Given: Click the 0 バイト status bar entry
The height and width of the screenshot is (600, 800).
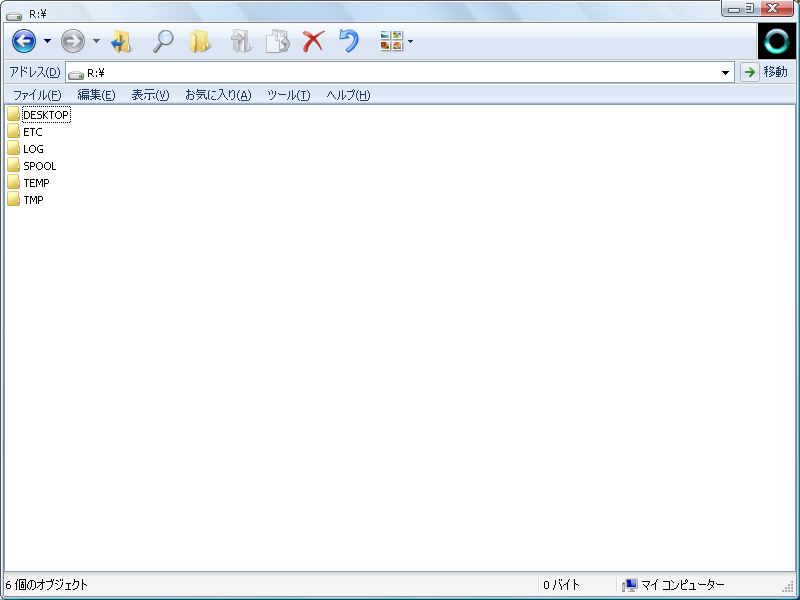Looking at the screenshot, I should [561, 585].
